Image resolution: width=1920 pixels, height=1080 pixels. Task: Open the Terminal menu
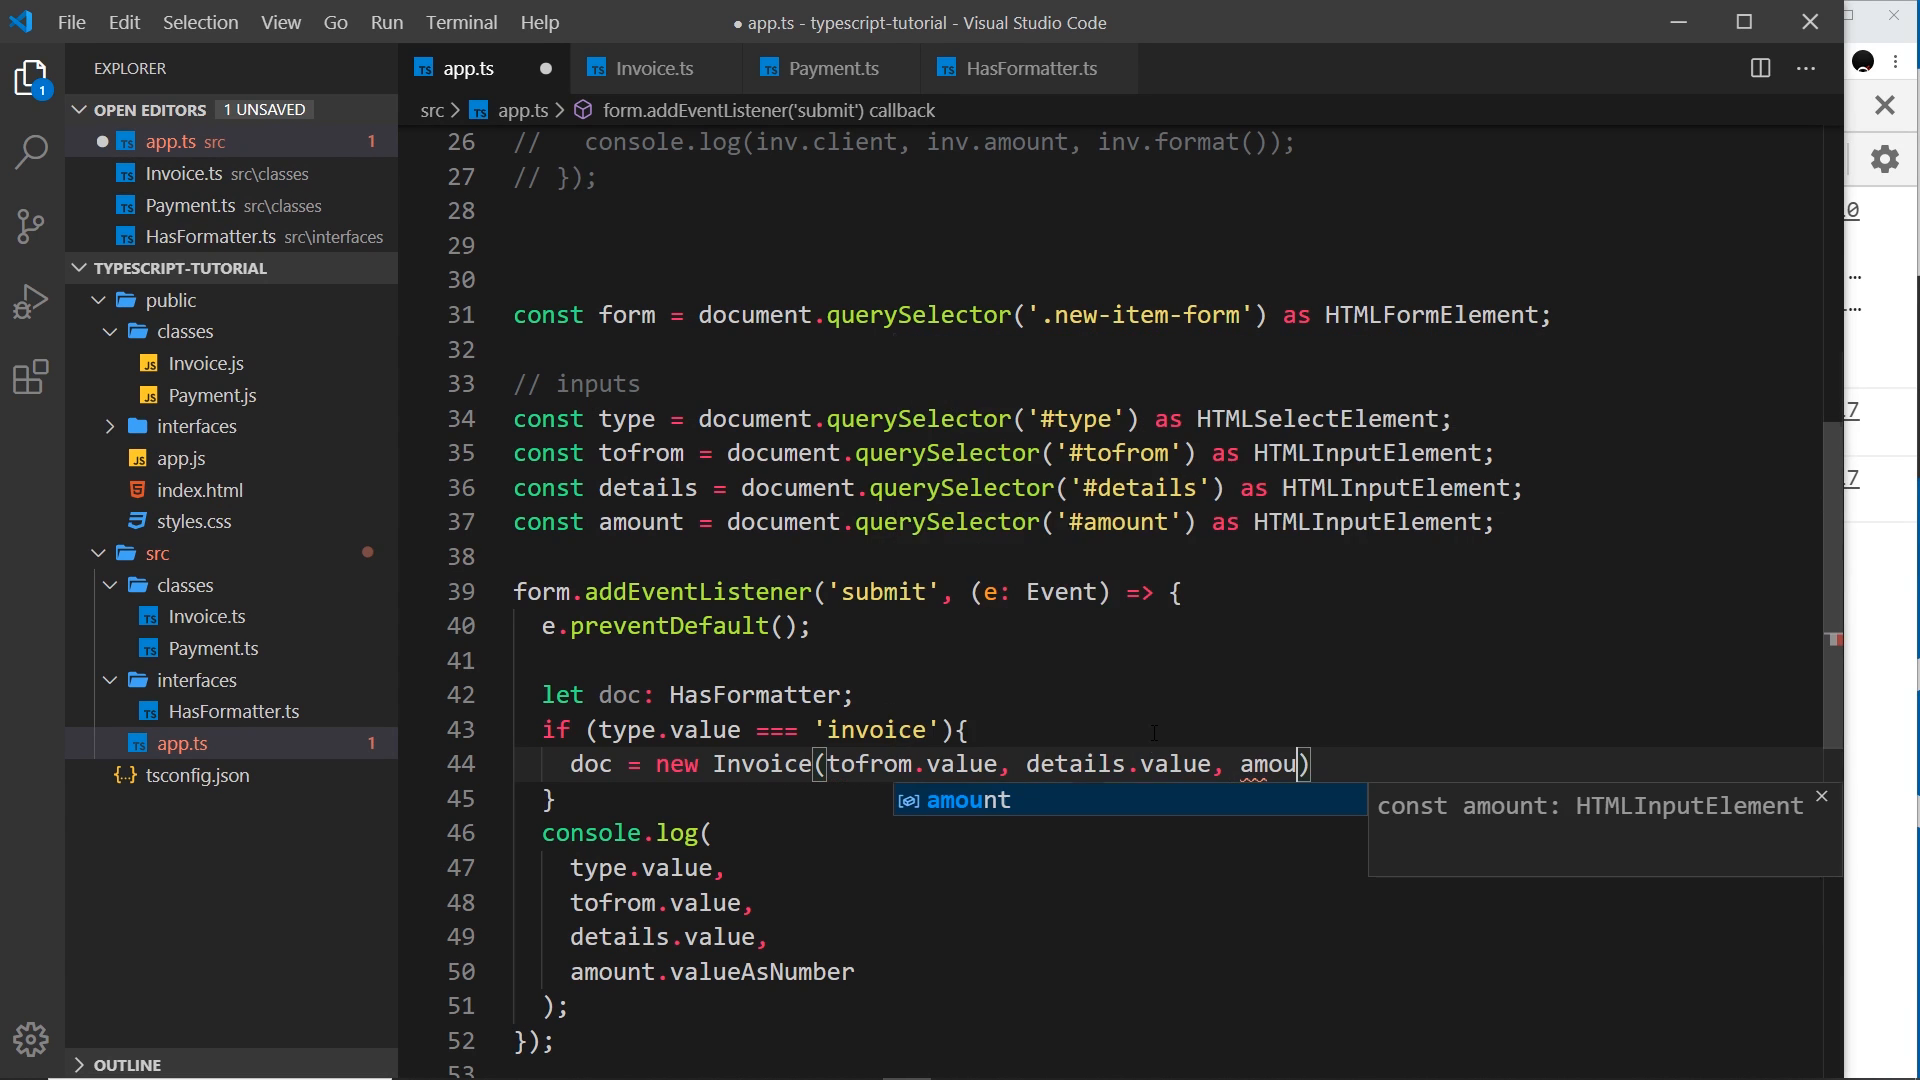(x=461, y=22)
